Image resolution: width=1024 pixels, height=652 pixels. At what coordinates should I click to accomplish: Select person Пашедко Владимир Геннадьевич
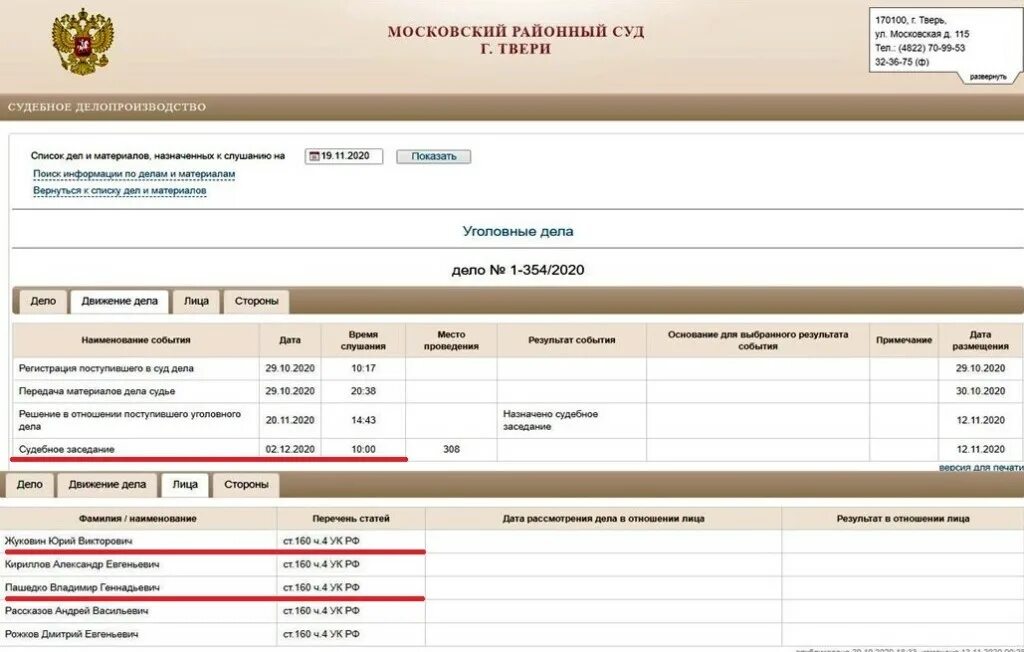coord(82,587)
